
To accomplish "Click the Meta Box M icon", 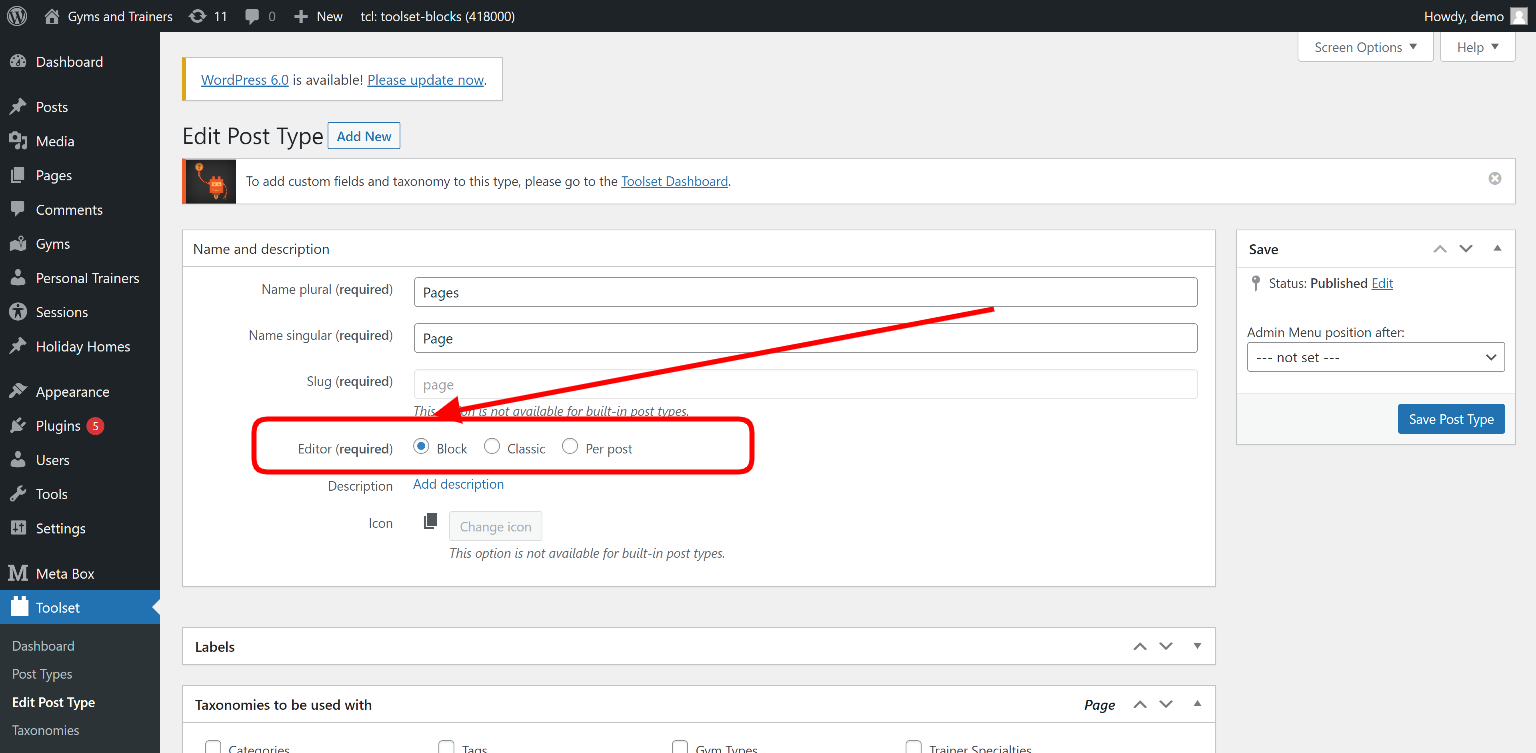I will pyautogui.click(x=18, y=573).
